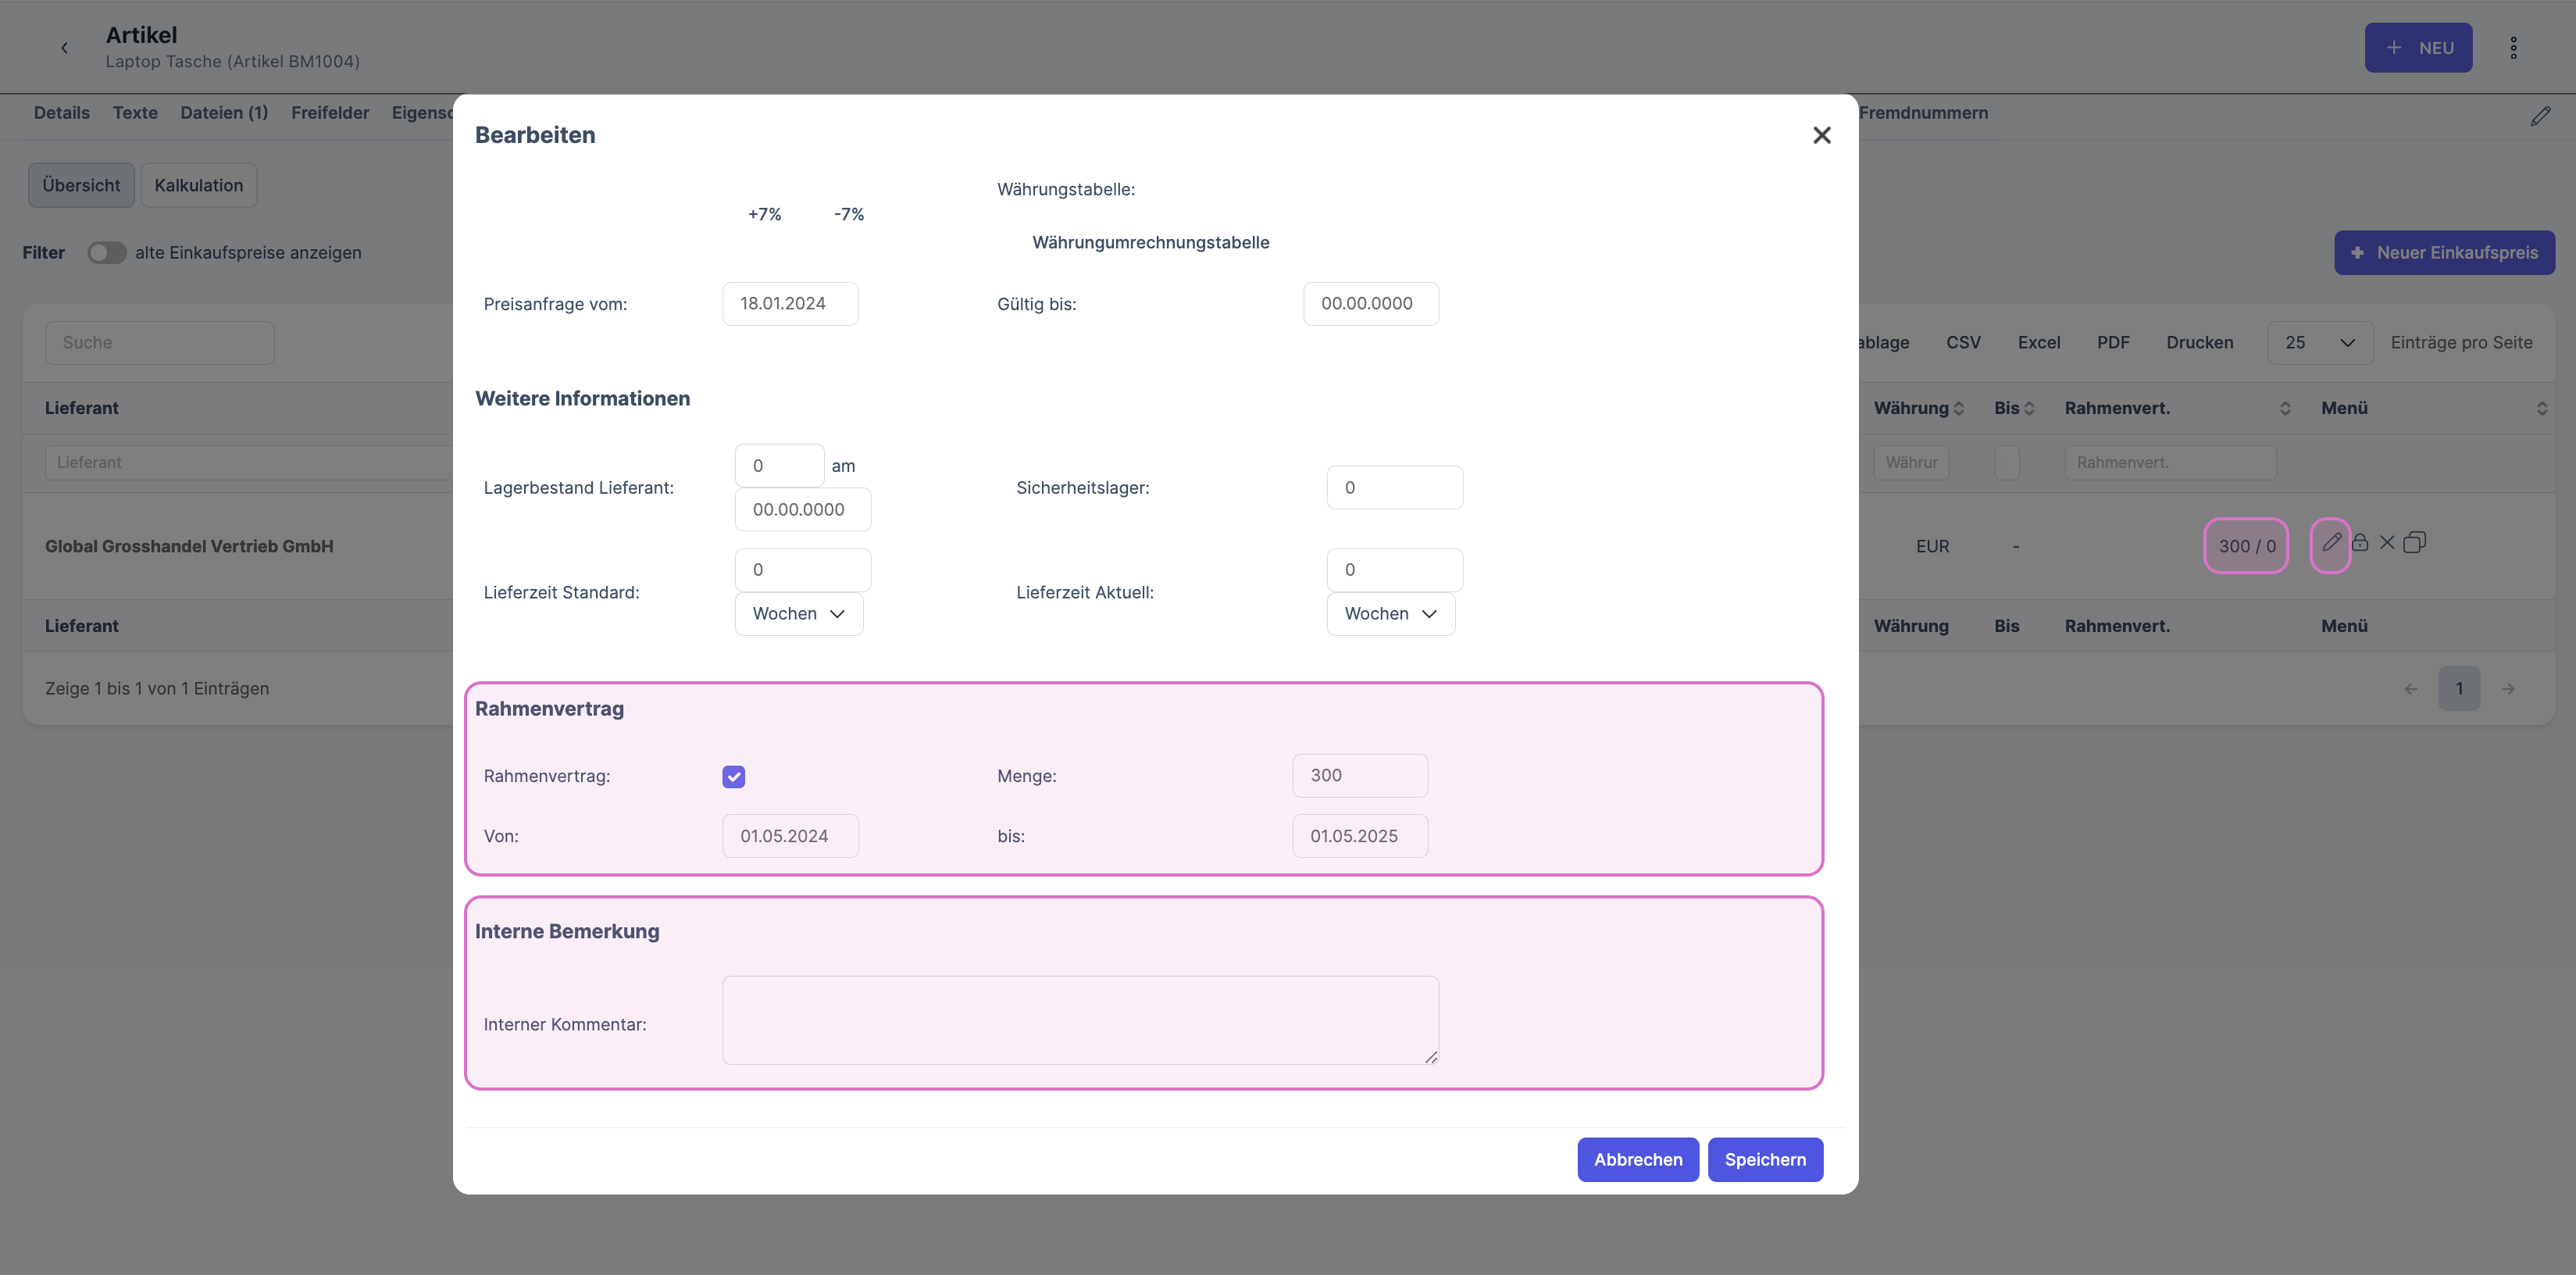This screenshot has width=2576, height=1275.
Task: Switch to the Texte tab
Action: click(x=135, y=113)
